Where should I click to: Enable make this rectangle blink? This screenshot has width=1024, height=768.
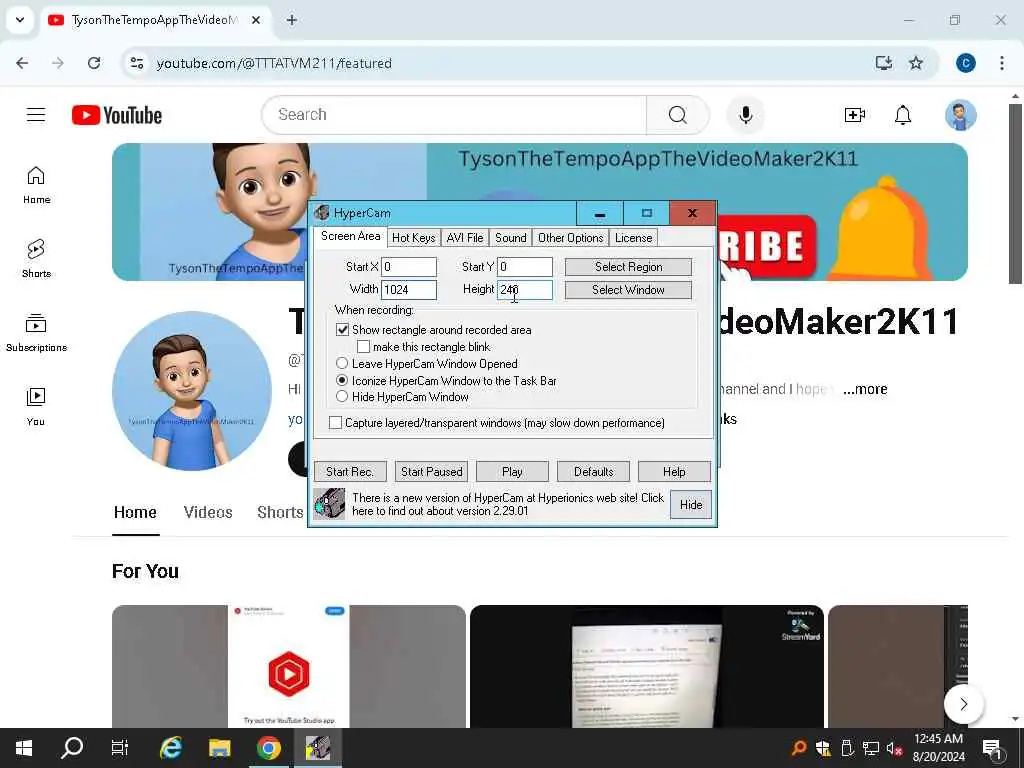click(x=364, y=347)
